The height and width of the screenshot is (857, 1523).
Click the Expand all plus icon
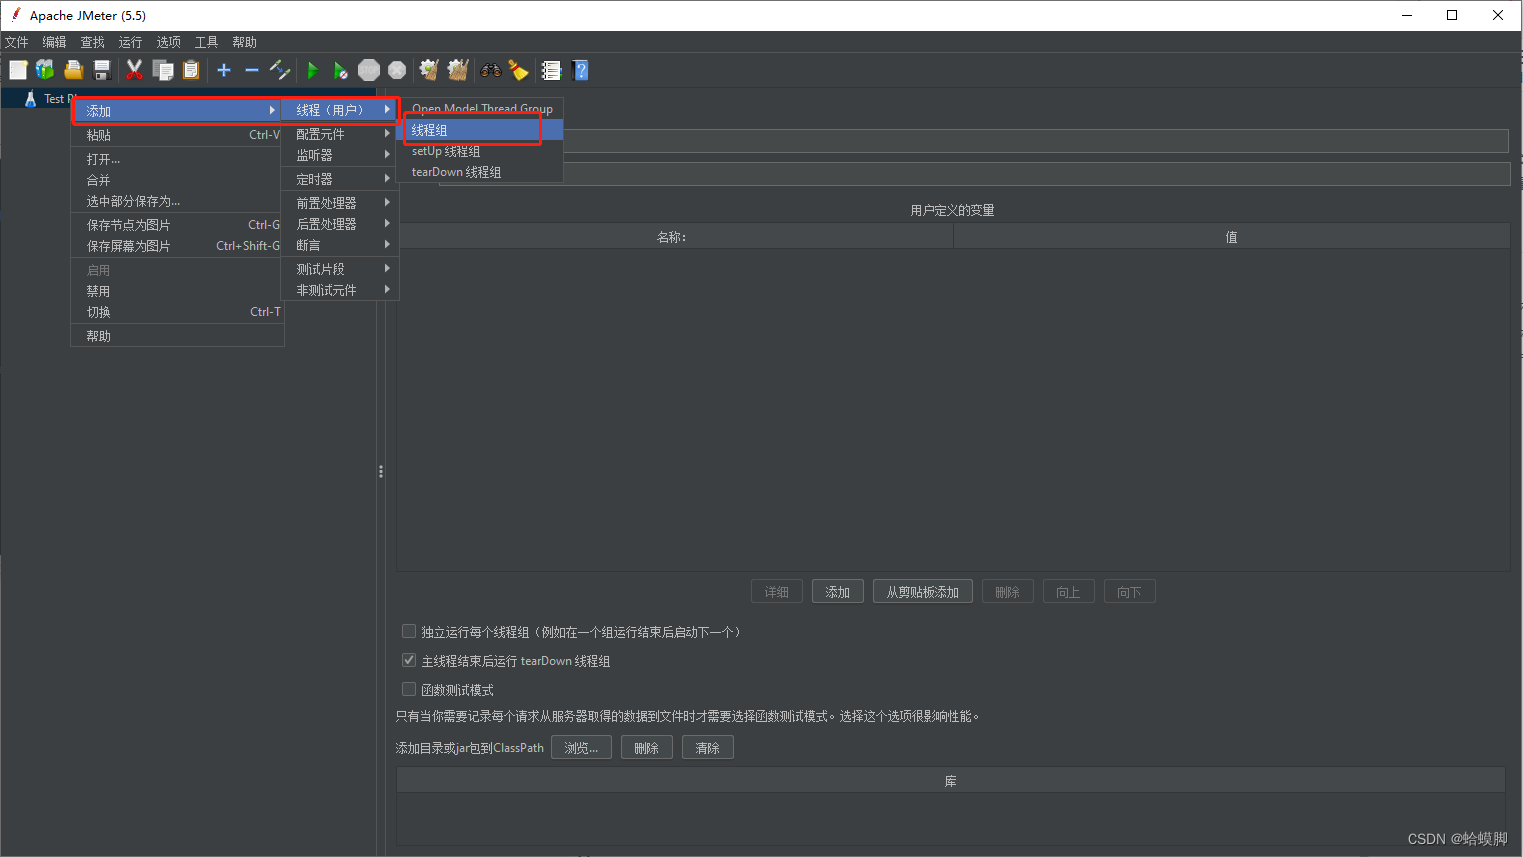pos(224,70)
